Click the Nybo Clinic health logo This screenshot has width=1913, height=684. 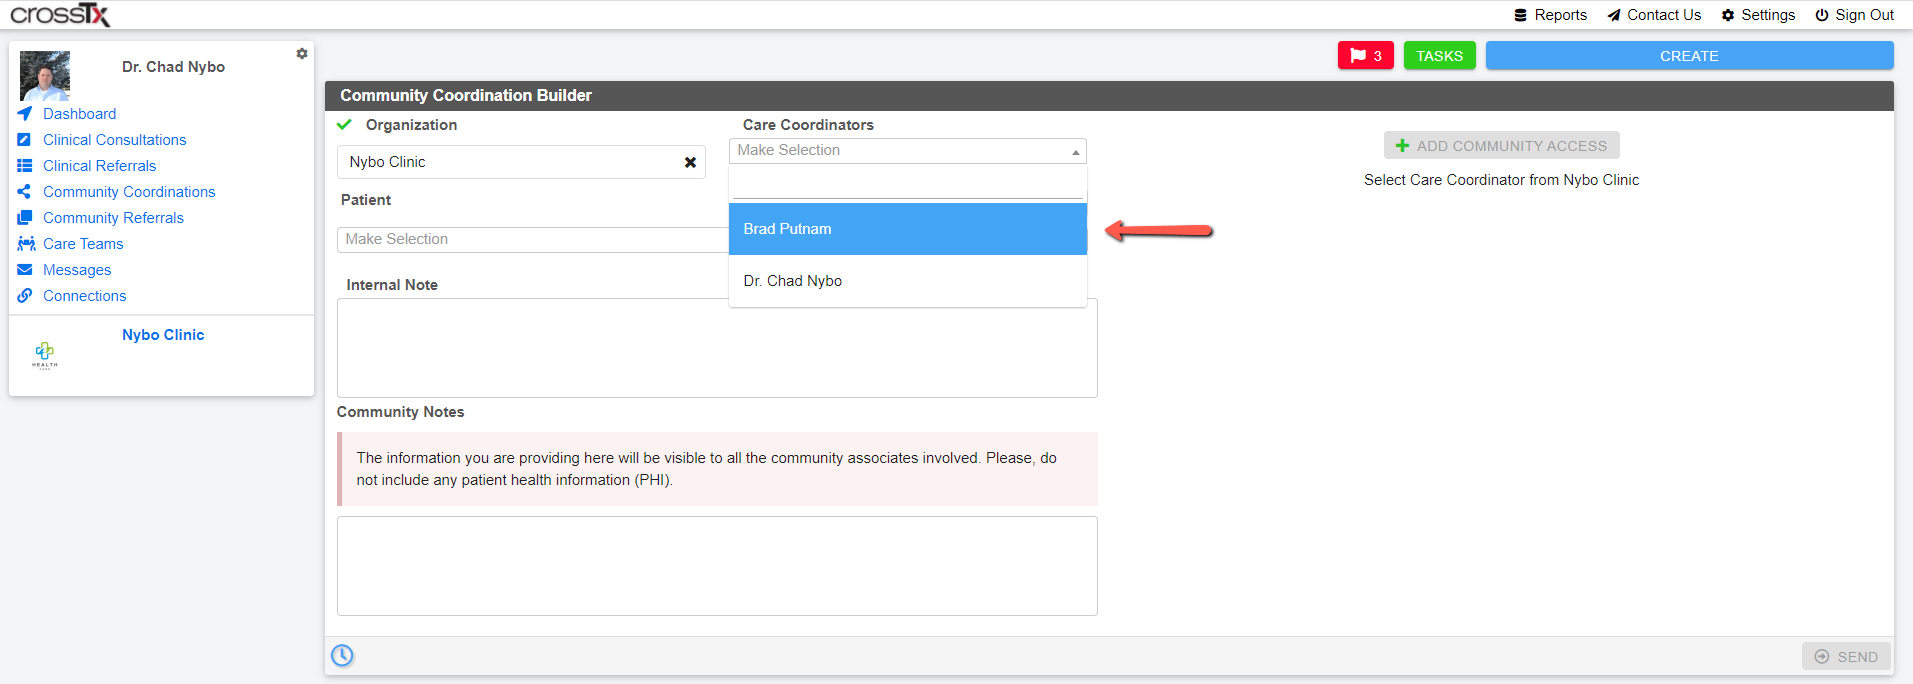(45, 354)
